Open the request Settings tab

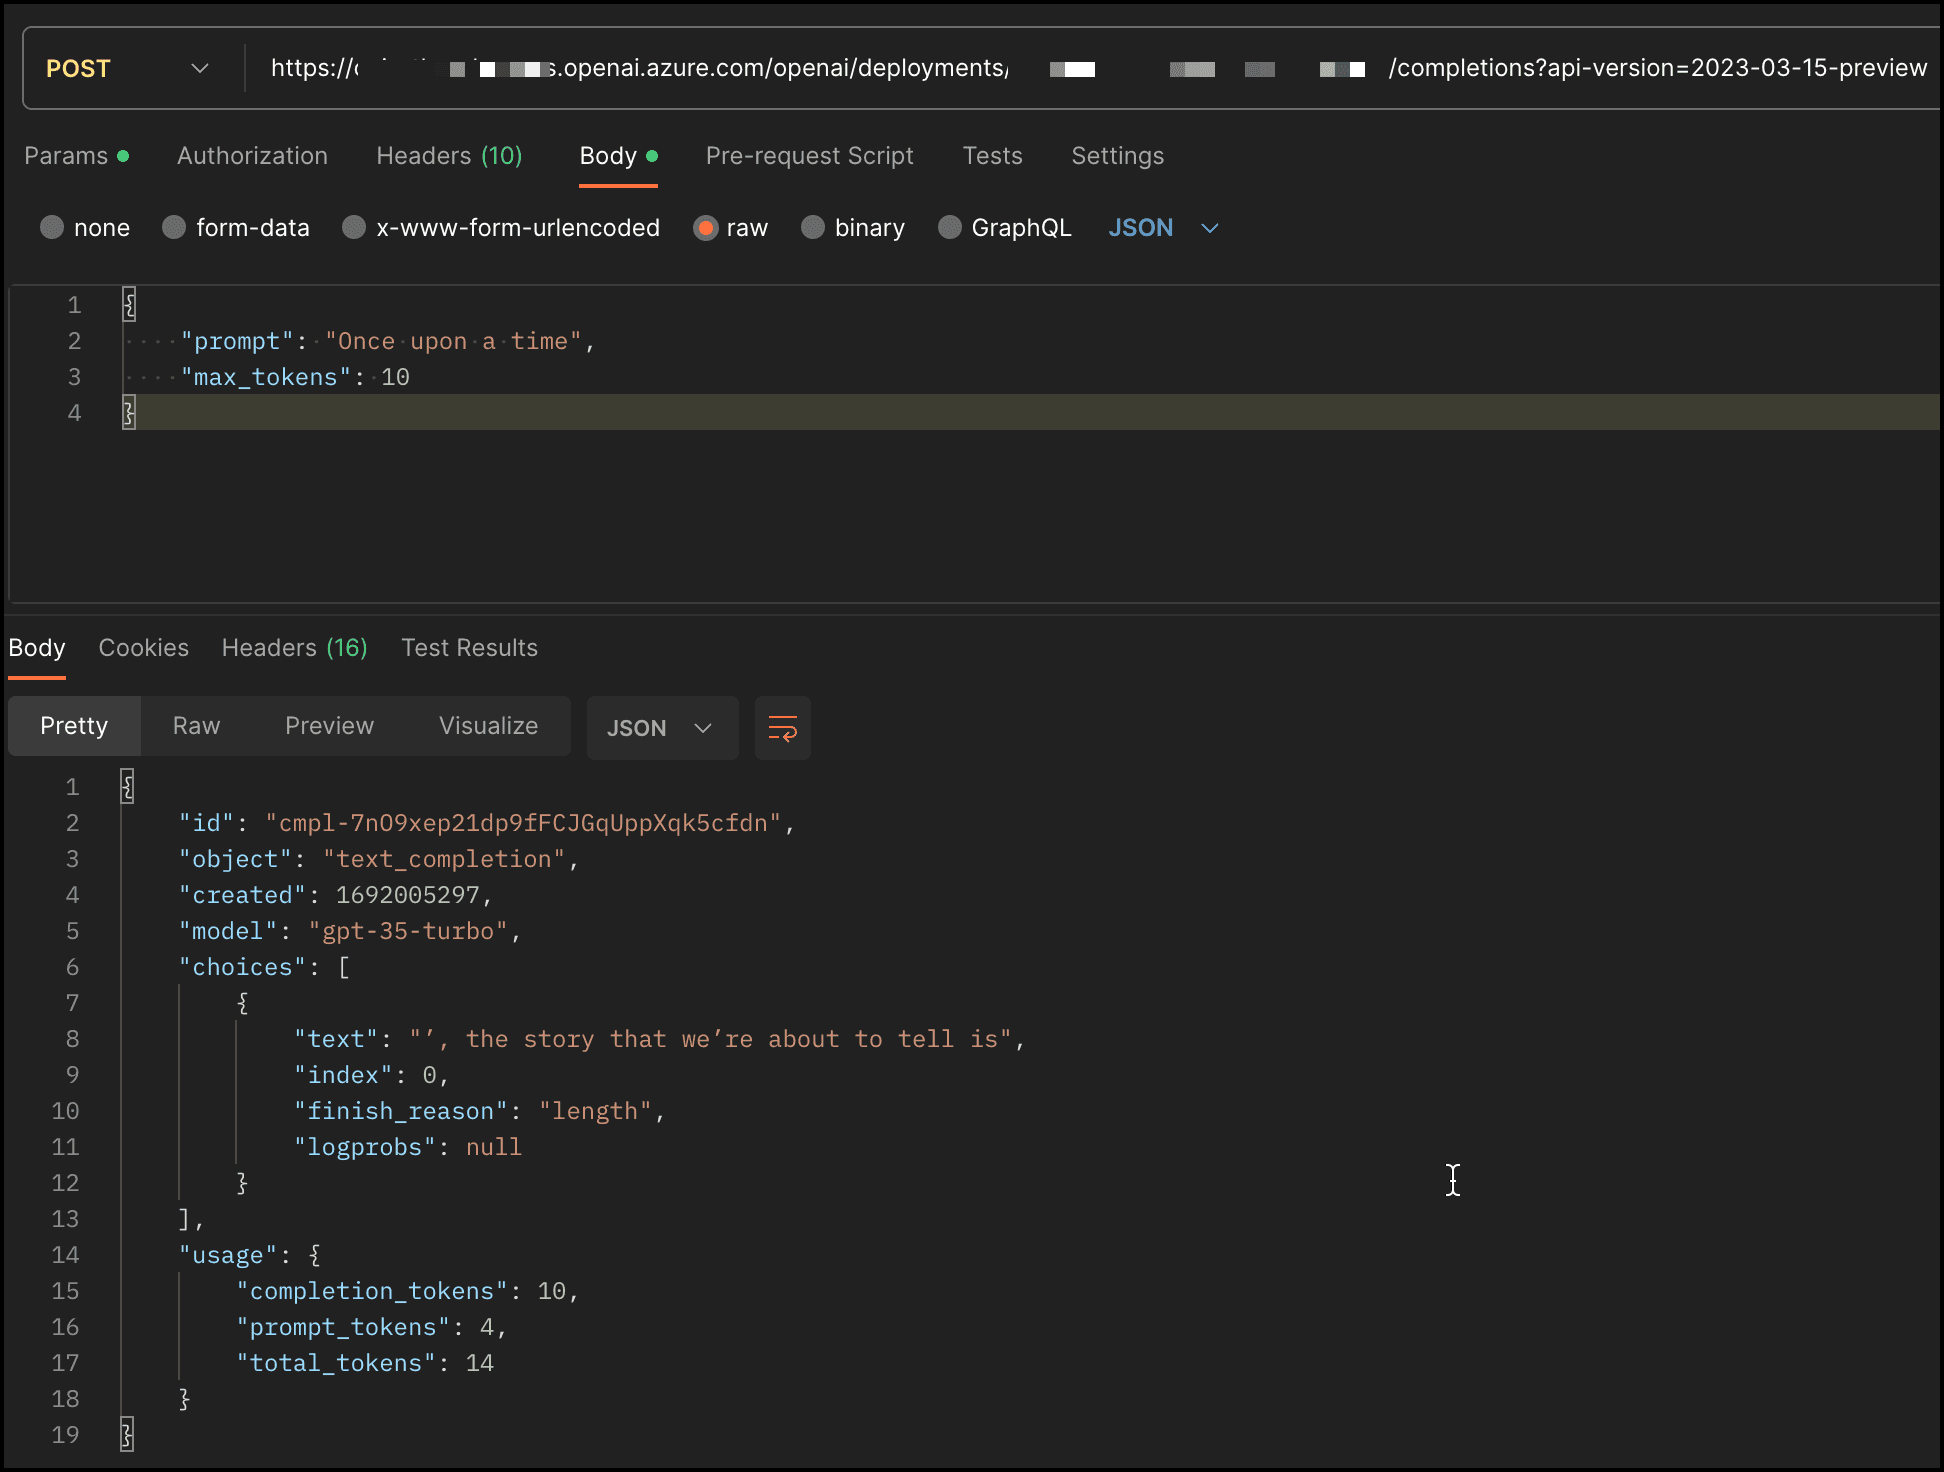[x=1117, y=156]
